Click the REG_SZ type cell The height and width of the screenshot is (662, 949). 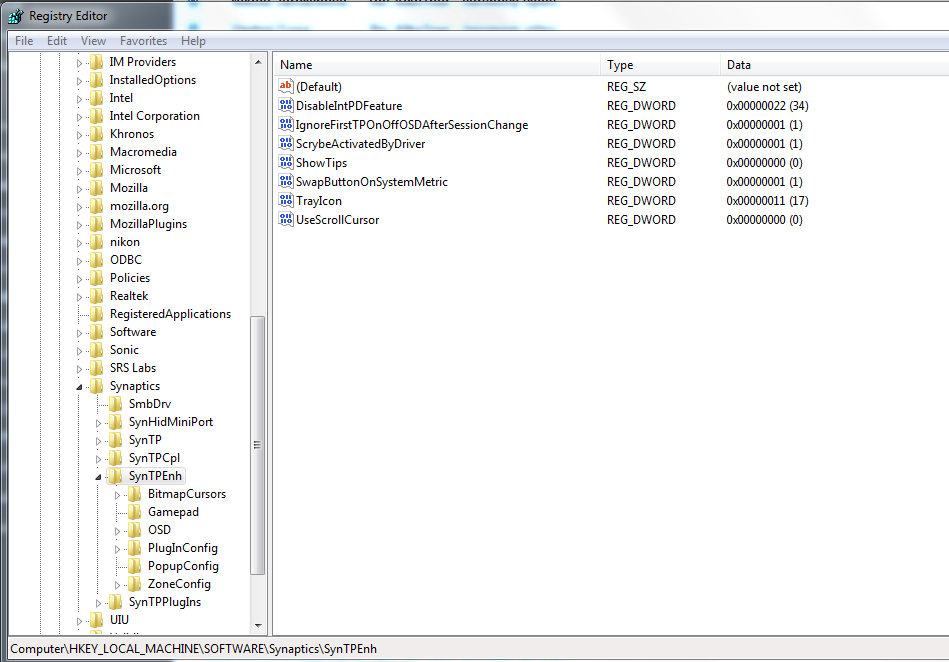click(626, 87)
